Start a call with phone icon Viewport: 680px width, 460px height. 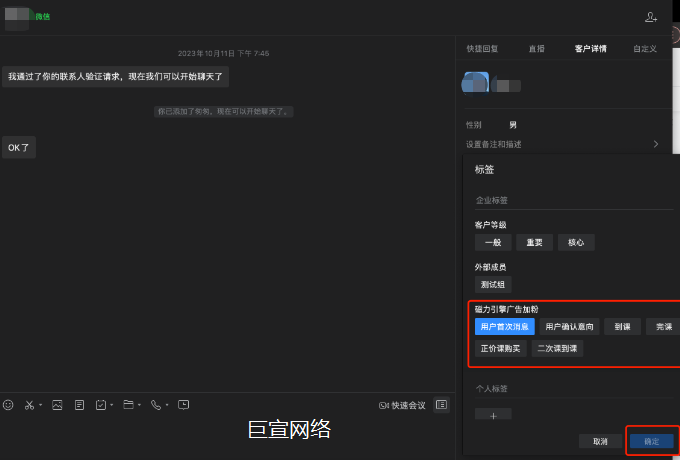156,405
